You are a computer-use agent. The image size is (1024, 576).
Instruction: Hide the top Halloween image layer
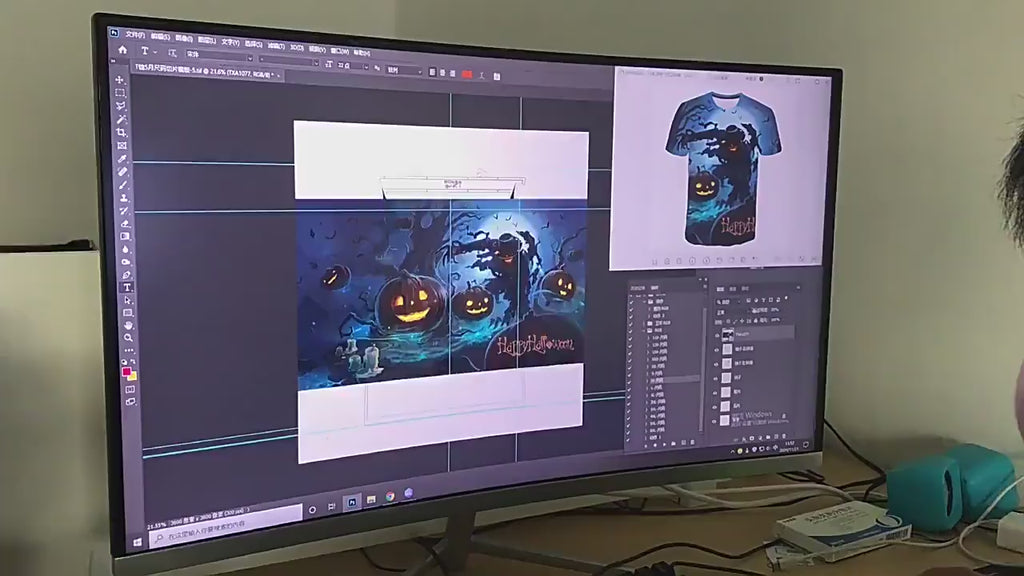716,335
